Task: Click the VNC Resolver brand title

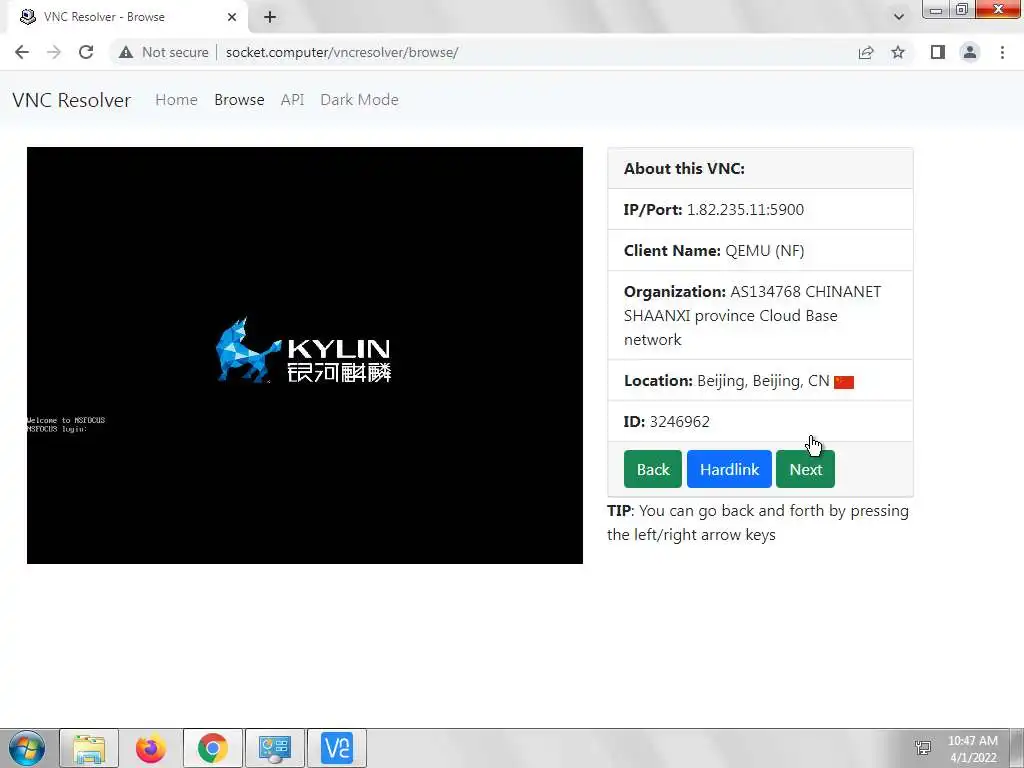Action: (72, 100)
